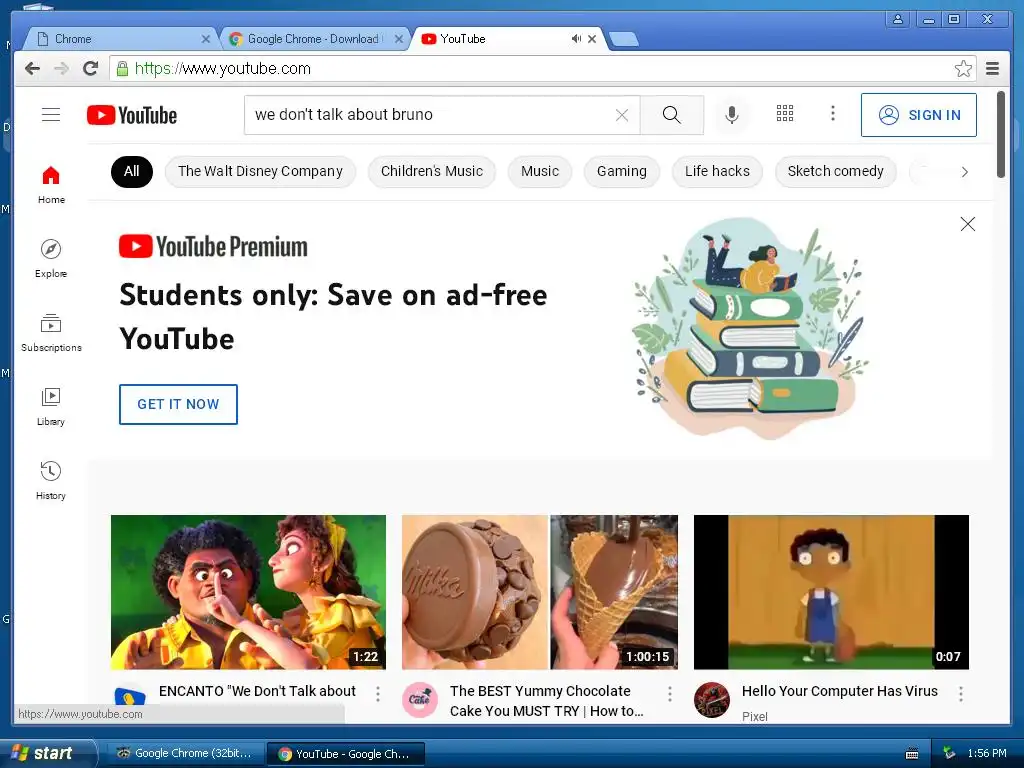Click the taskbar clock 1:56 PM
The image size is (1024, 768).
pyautogui.click(x=987, y=754)
